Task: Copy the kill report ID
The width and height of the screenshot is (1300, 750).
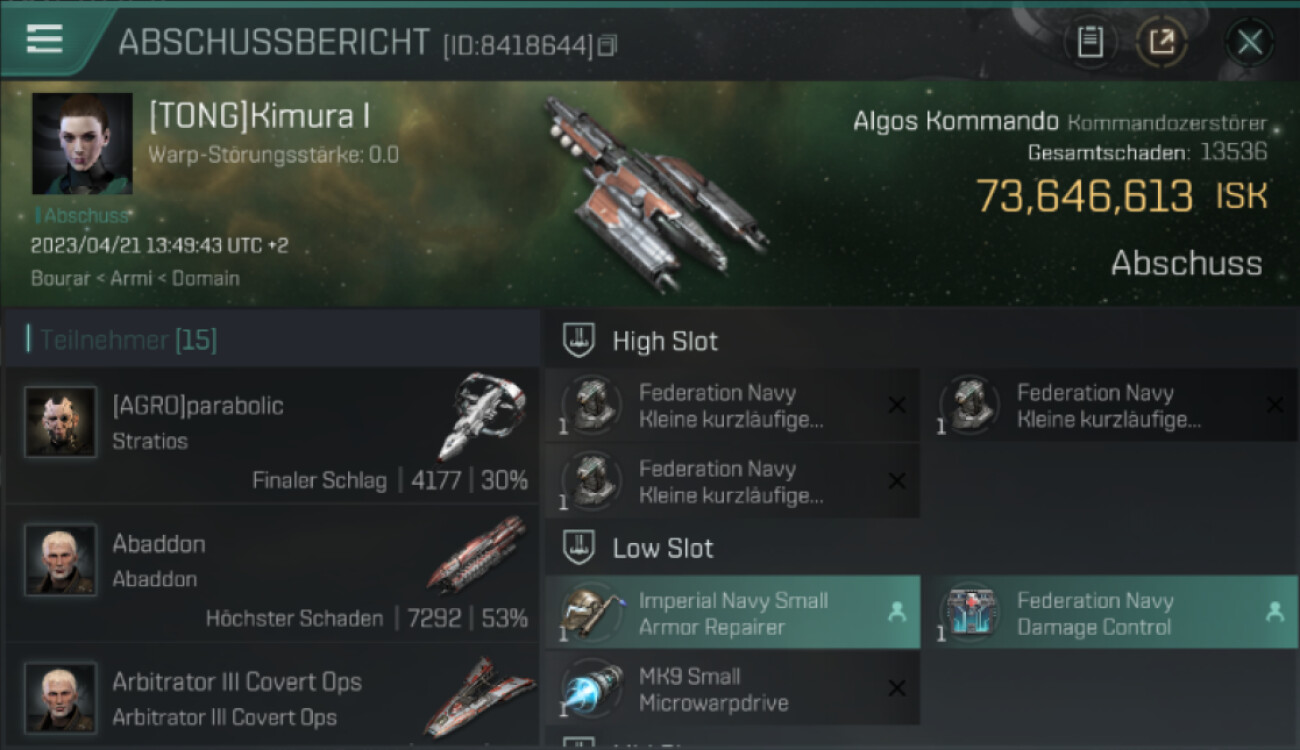Action: point(607,45)
